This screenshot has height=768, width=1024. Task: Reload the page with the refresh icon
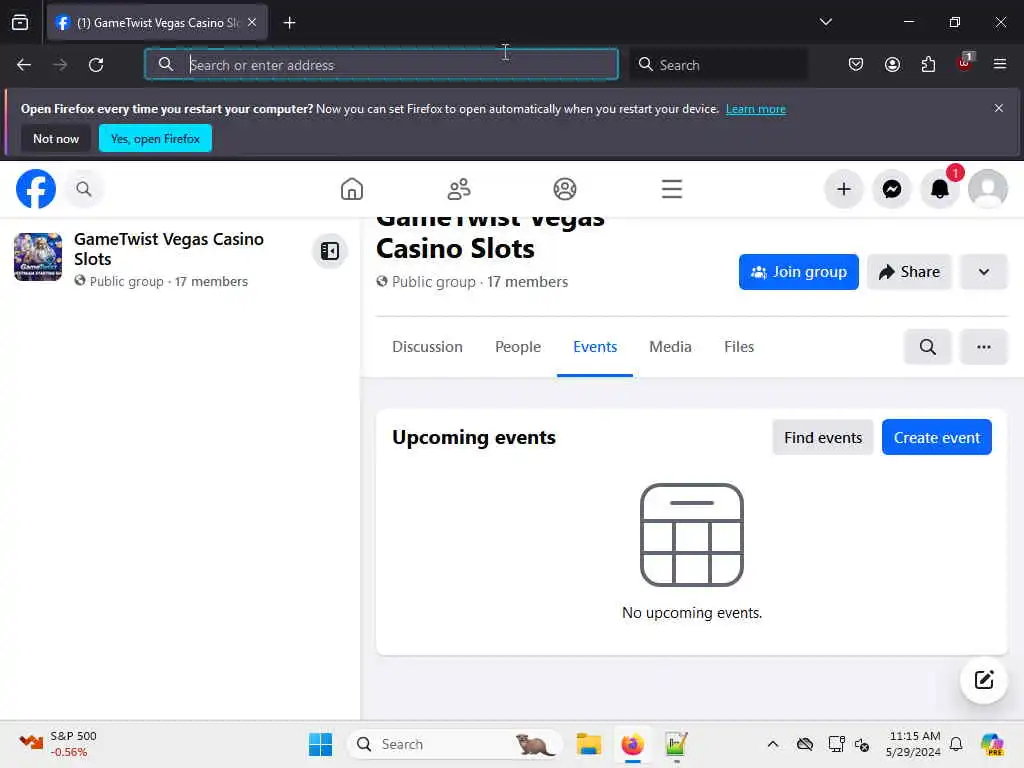coord(96,65)
